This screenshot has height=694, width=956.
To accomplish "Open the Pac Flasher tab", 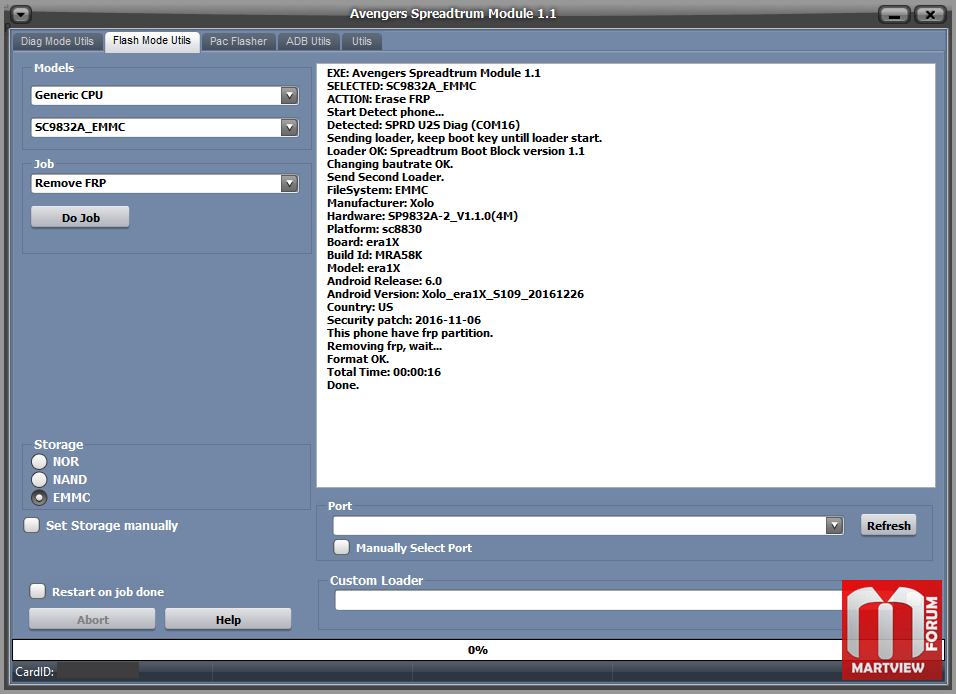I will click(238, 41).
